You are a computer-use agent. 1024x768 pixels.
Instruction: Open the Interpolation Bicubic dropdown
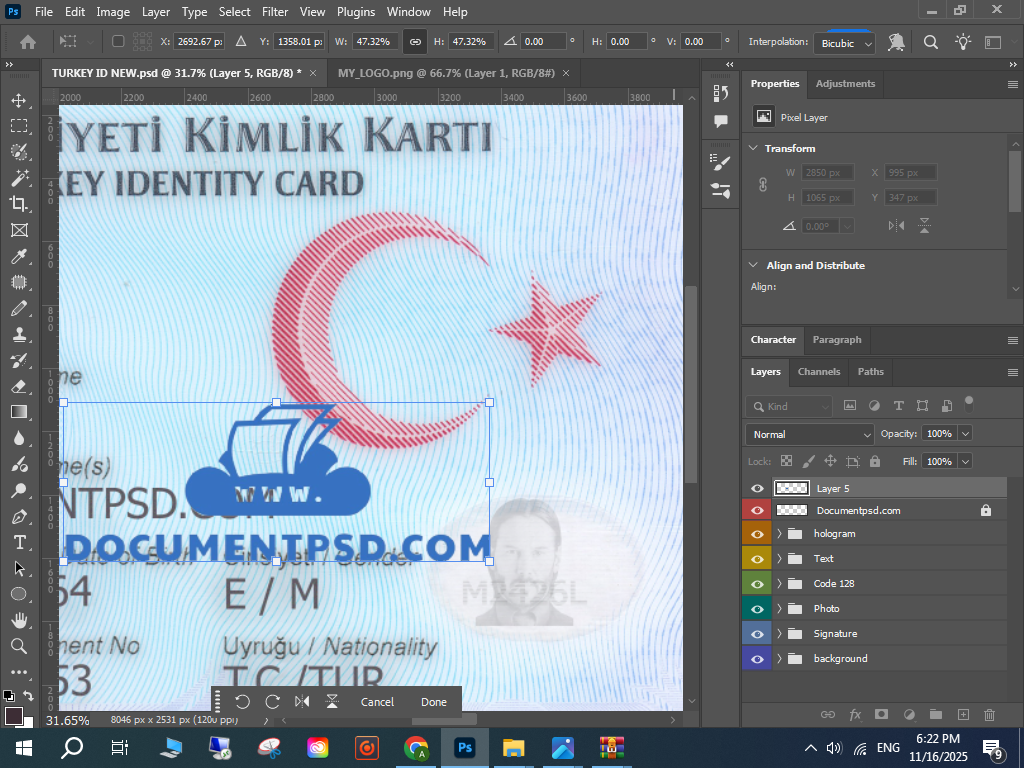845,43
